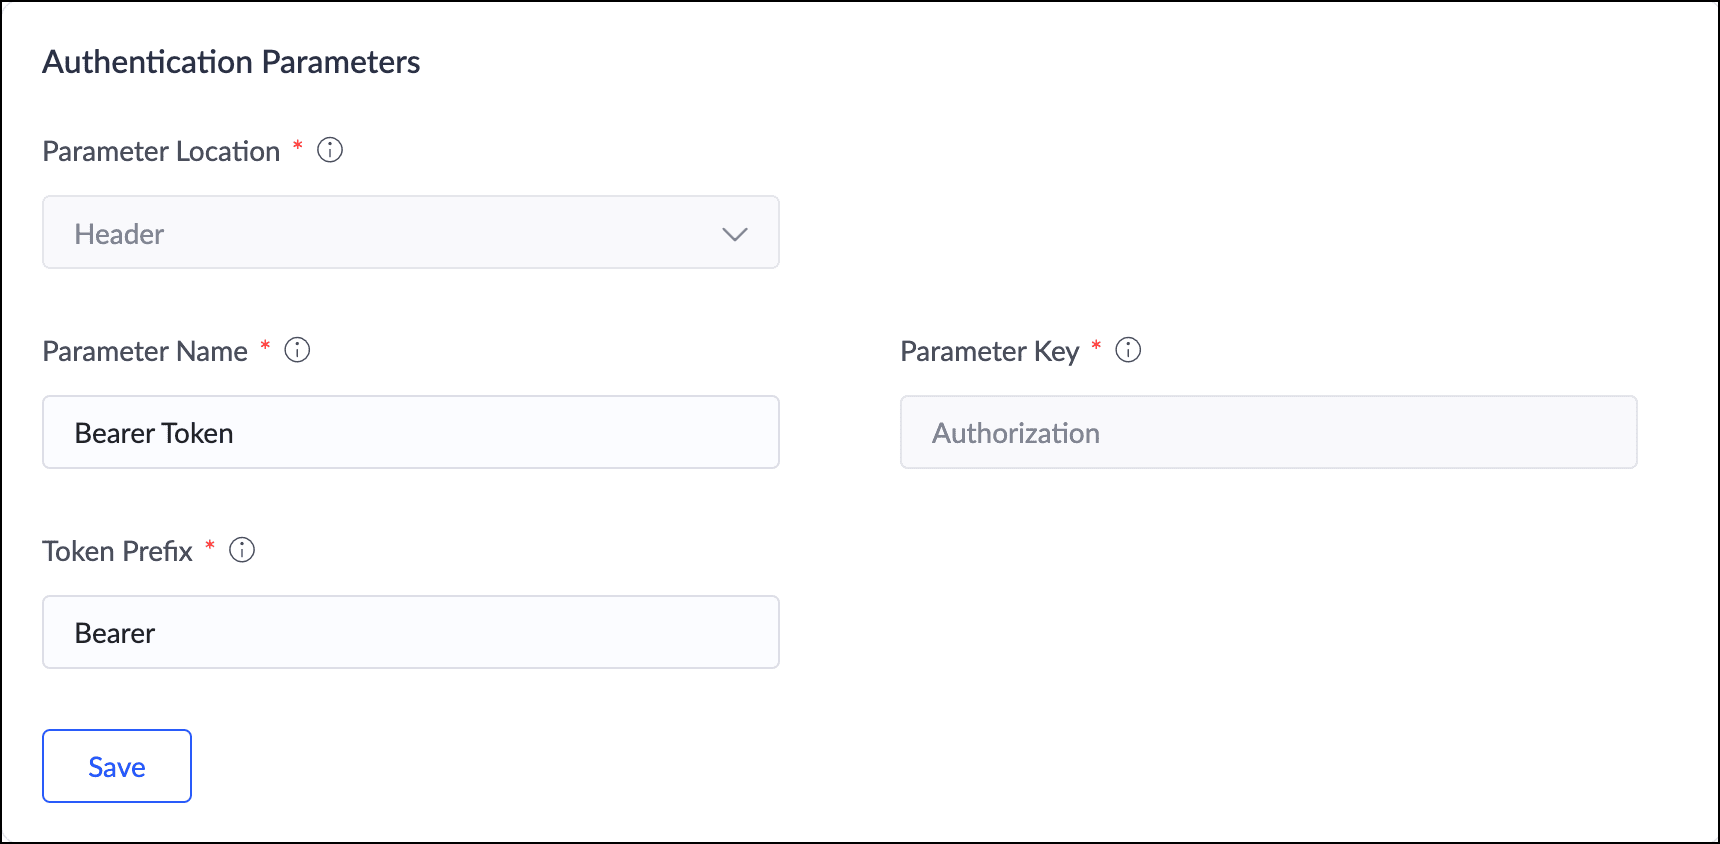Click red asterisk next to Token Prefix
1720x844 pixels.
coord(210,547)
